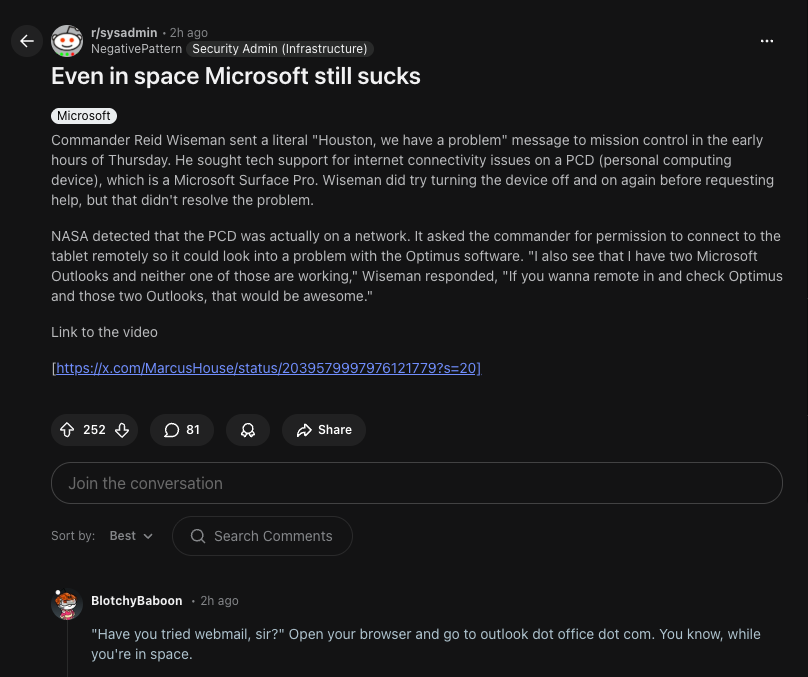808x677 pixels.
Task: Go to the r/sysadmin community link
Action: click(124, 33)
